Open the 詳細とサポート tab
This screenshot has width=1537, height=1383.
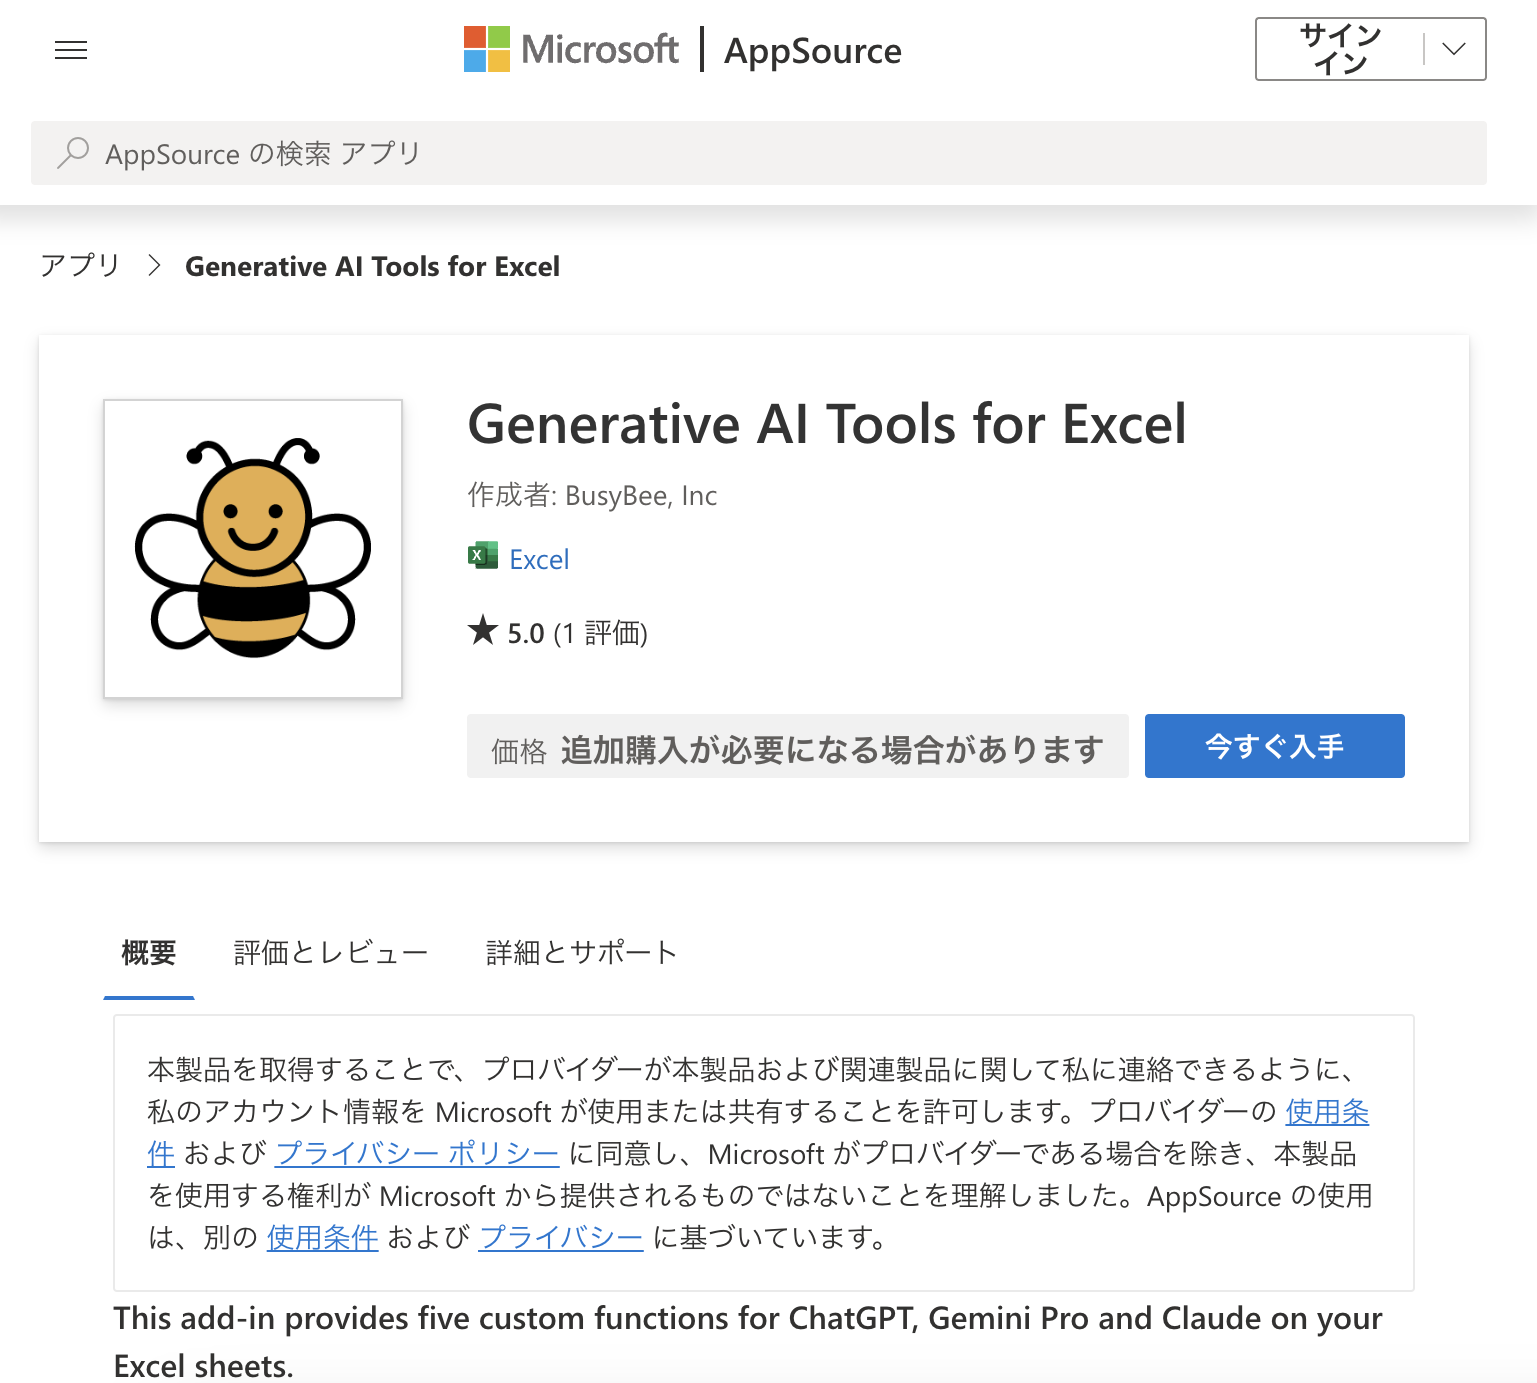pos(581,953)
